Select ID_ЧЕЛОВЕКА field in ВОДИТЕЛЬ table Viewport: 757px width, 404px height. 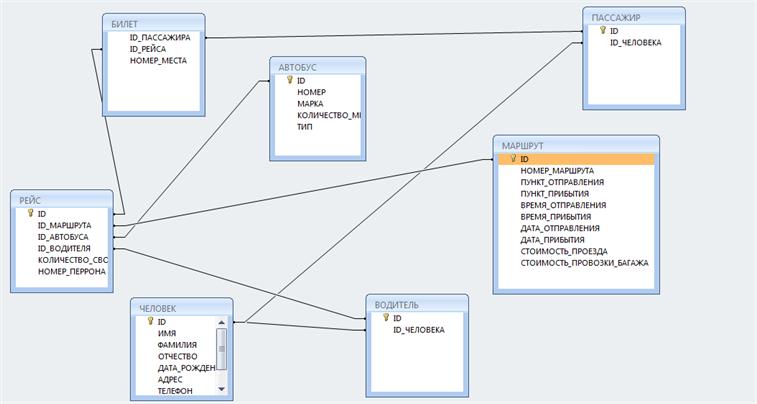418,330
